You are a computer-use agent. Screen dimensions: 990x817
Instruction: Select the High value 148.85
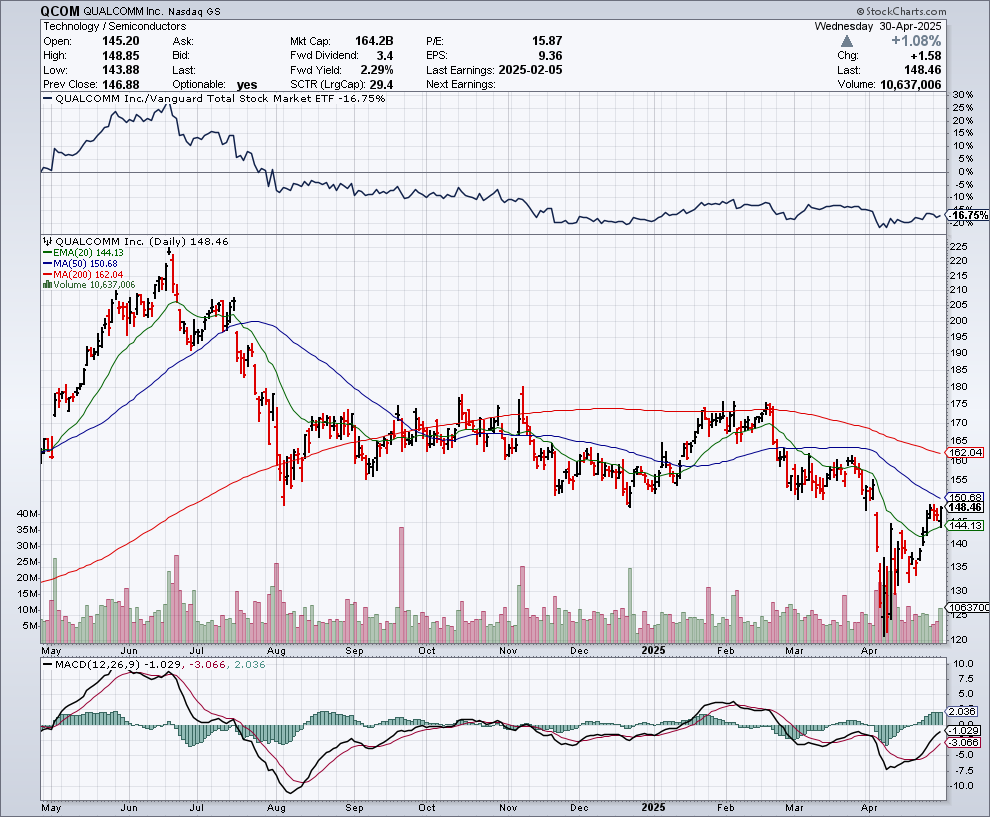[121, 56]
